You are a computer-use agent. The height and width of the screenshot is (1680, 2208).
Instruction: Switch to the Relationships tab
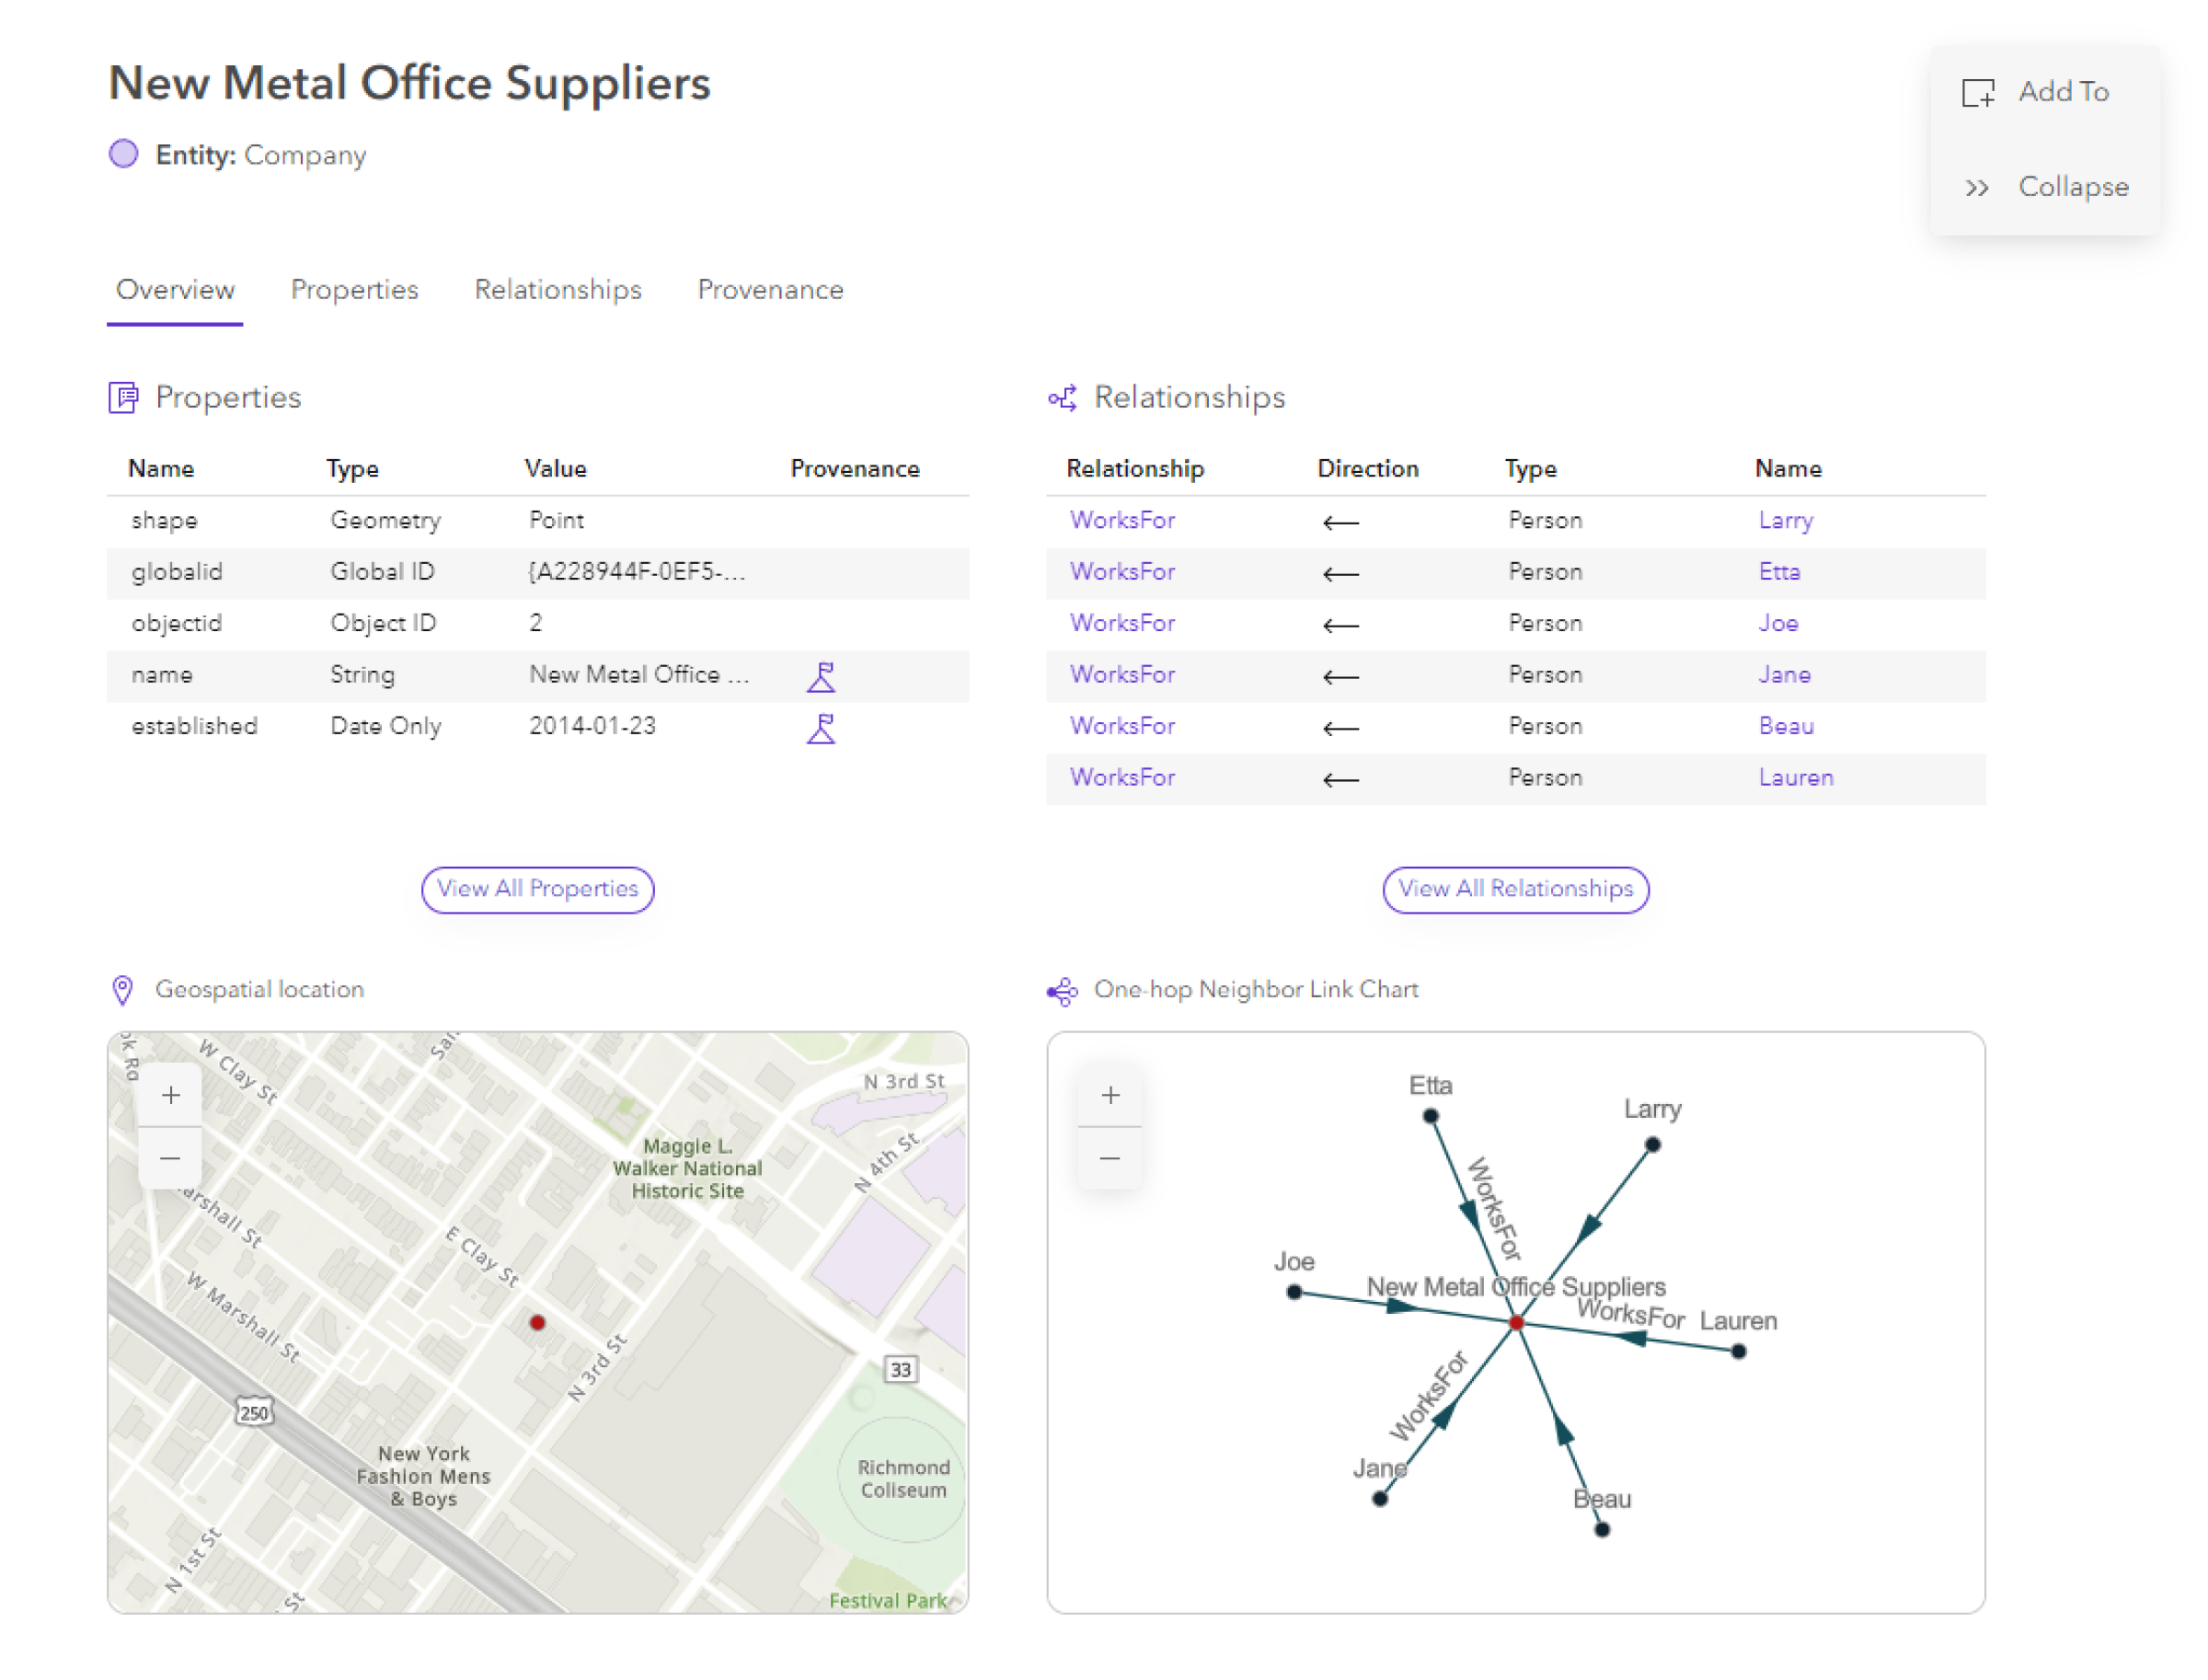pos(558,290)
